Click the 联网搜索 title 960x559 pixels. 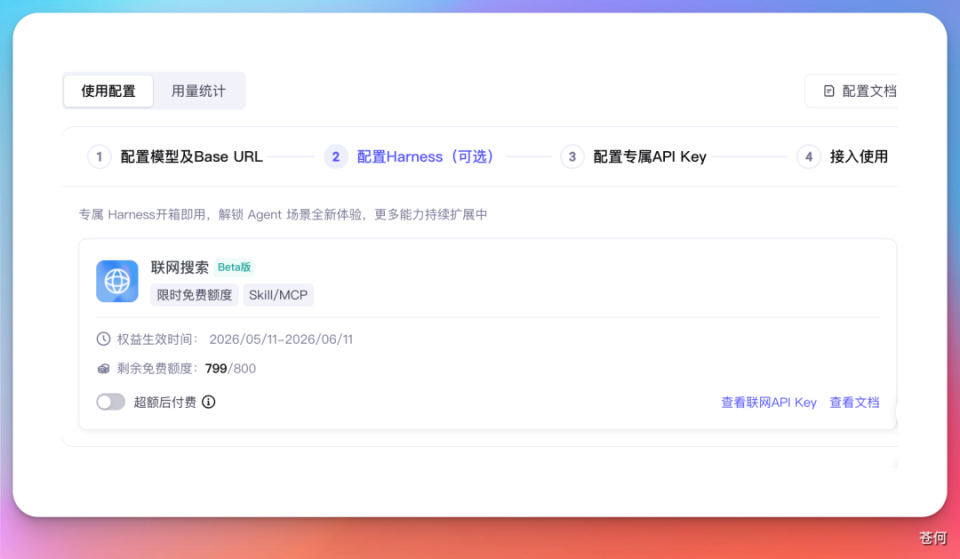pyautogui.click(x=179, y=267)
